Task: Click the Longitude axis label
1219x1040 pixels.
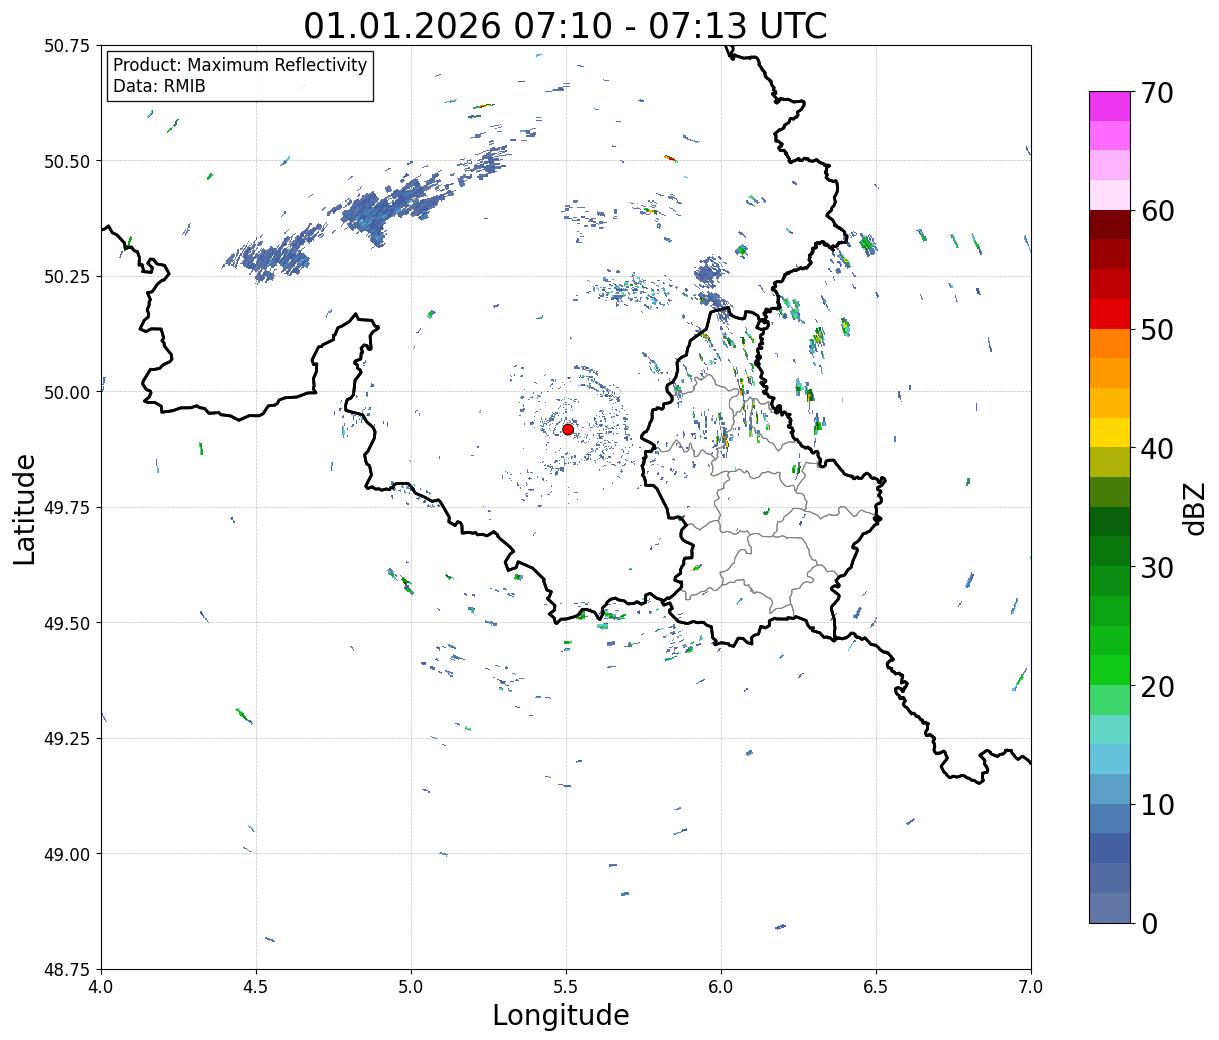Action: [x=561, y=1015]
